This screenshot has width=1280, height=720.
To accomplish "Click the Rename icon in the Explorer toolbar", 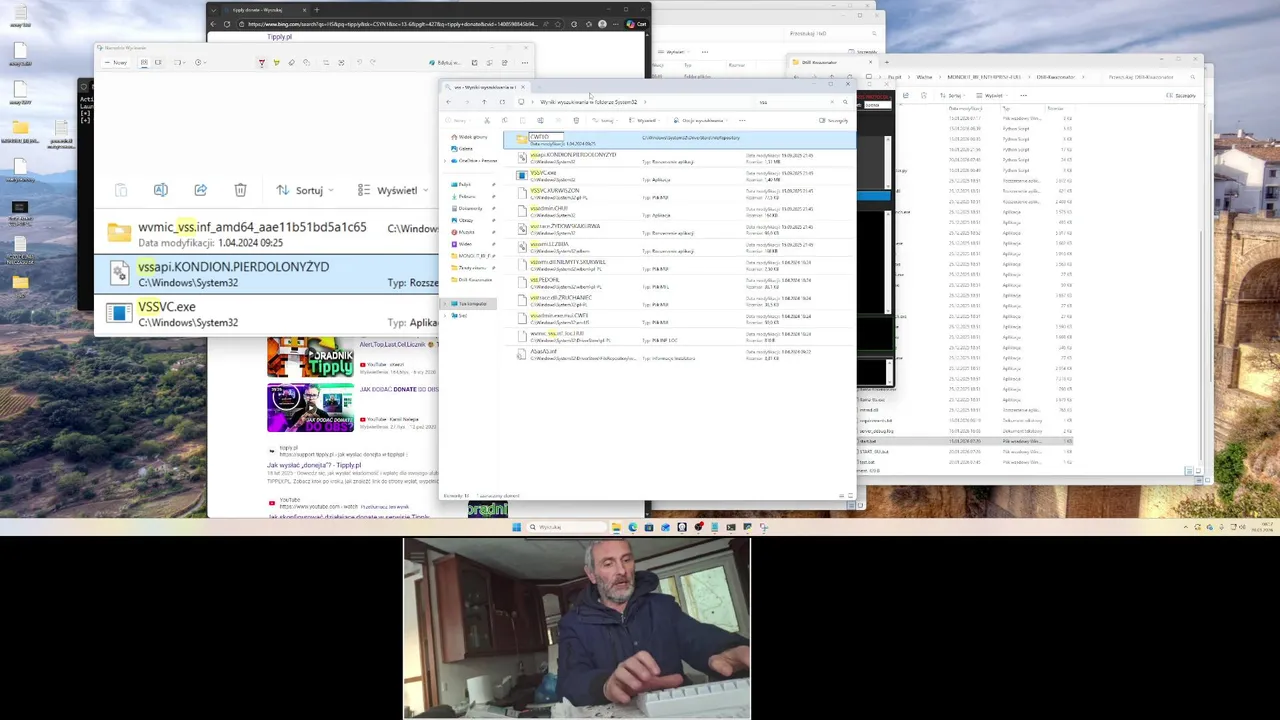I will pos(540,120).
